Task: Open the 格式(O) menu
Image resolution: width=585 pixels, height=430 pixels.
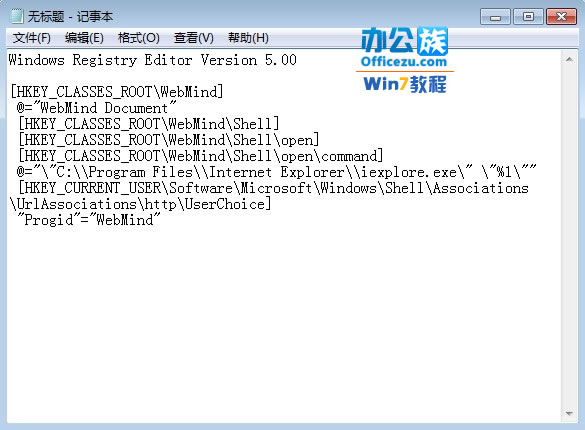Action: coord(138,38)
